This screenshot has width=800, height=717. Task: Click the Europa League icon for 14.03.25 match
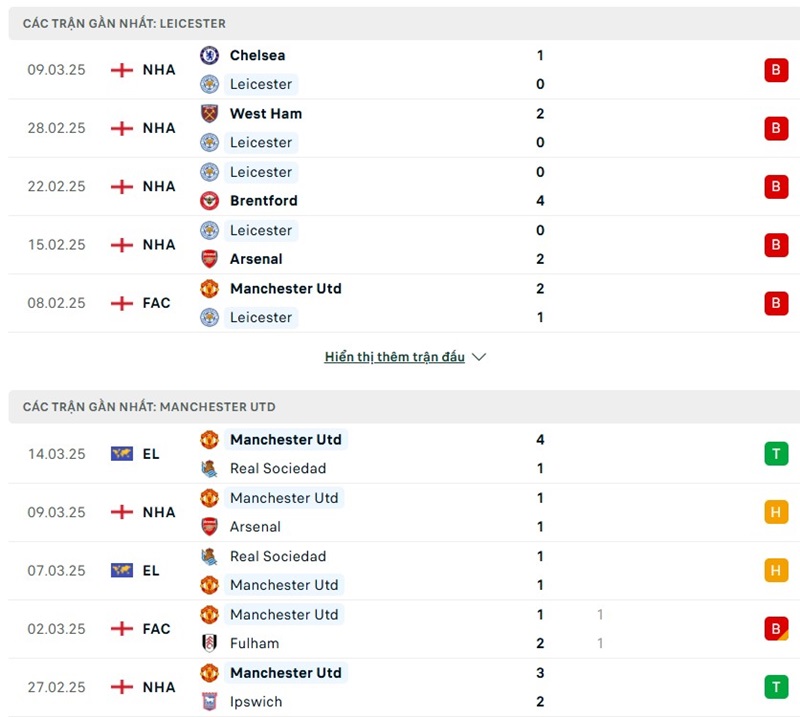pyautogui.click(x=122, y=454)
